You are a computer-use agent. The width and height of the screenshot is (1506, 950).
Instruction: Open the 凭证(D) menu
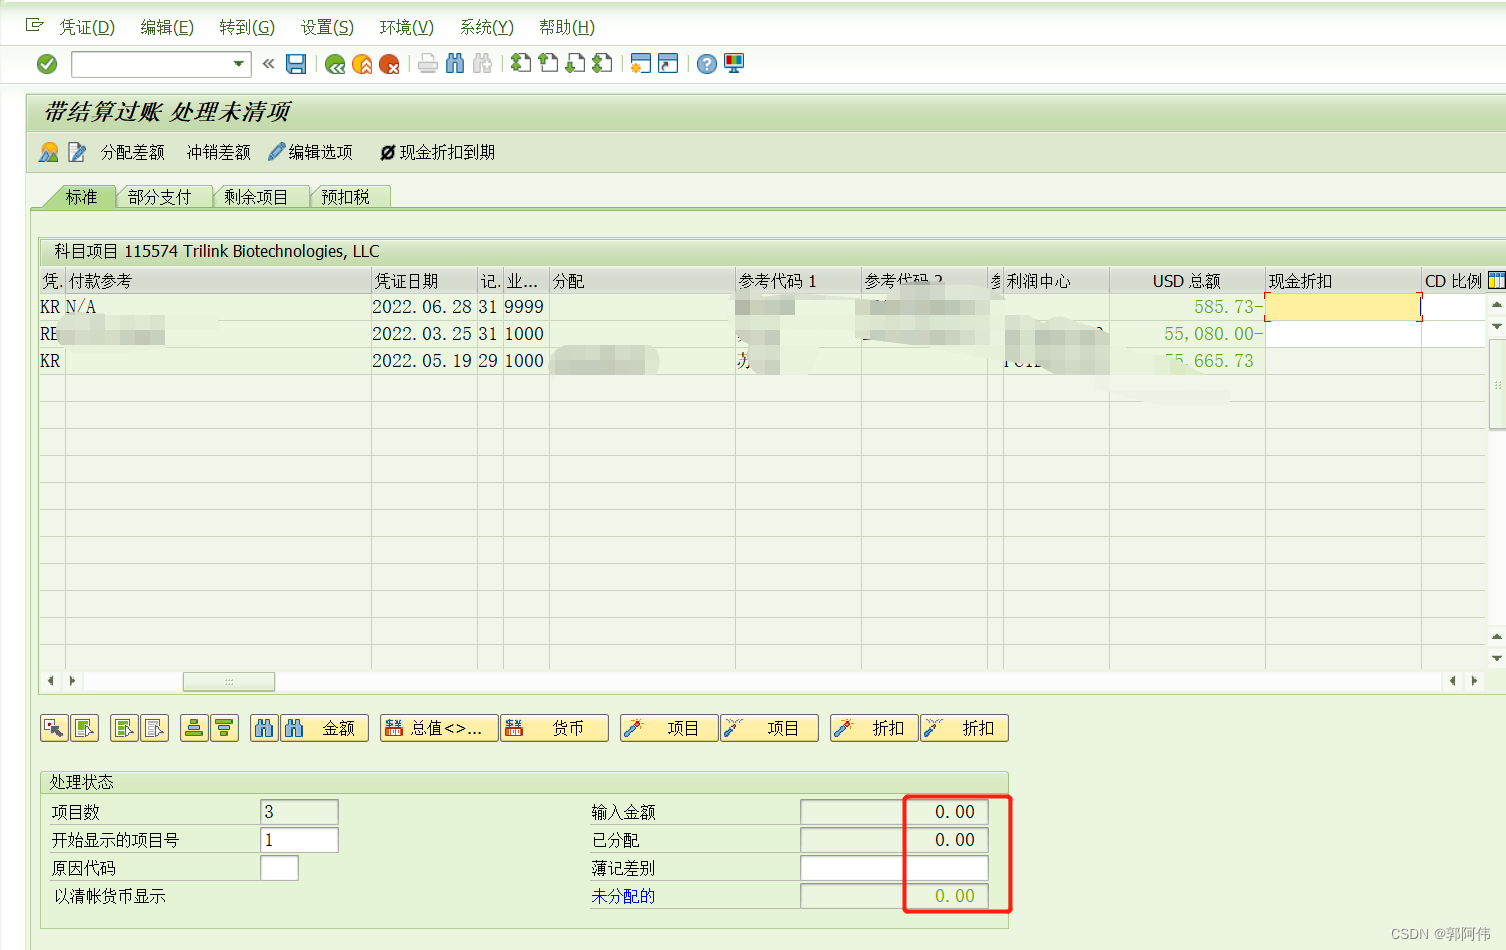coord(87,27)
